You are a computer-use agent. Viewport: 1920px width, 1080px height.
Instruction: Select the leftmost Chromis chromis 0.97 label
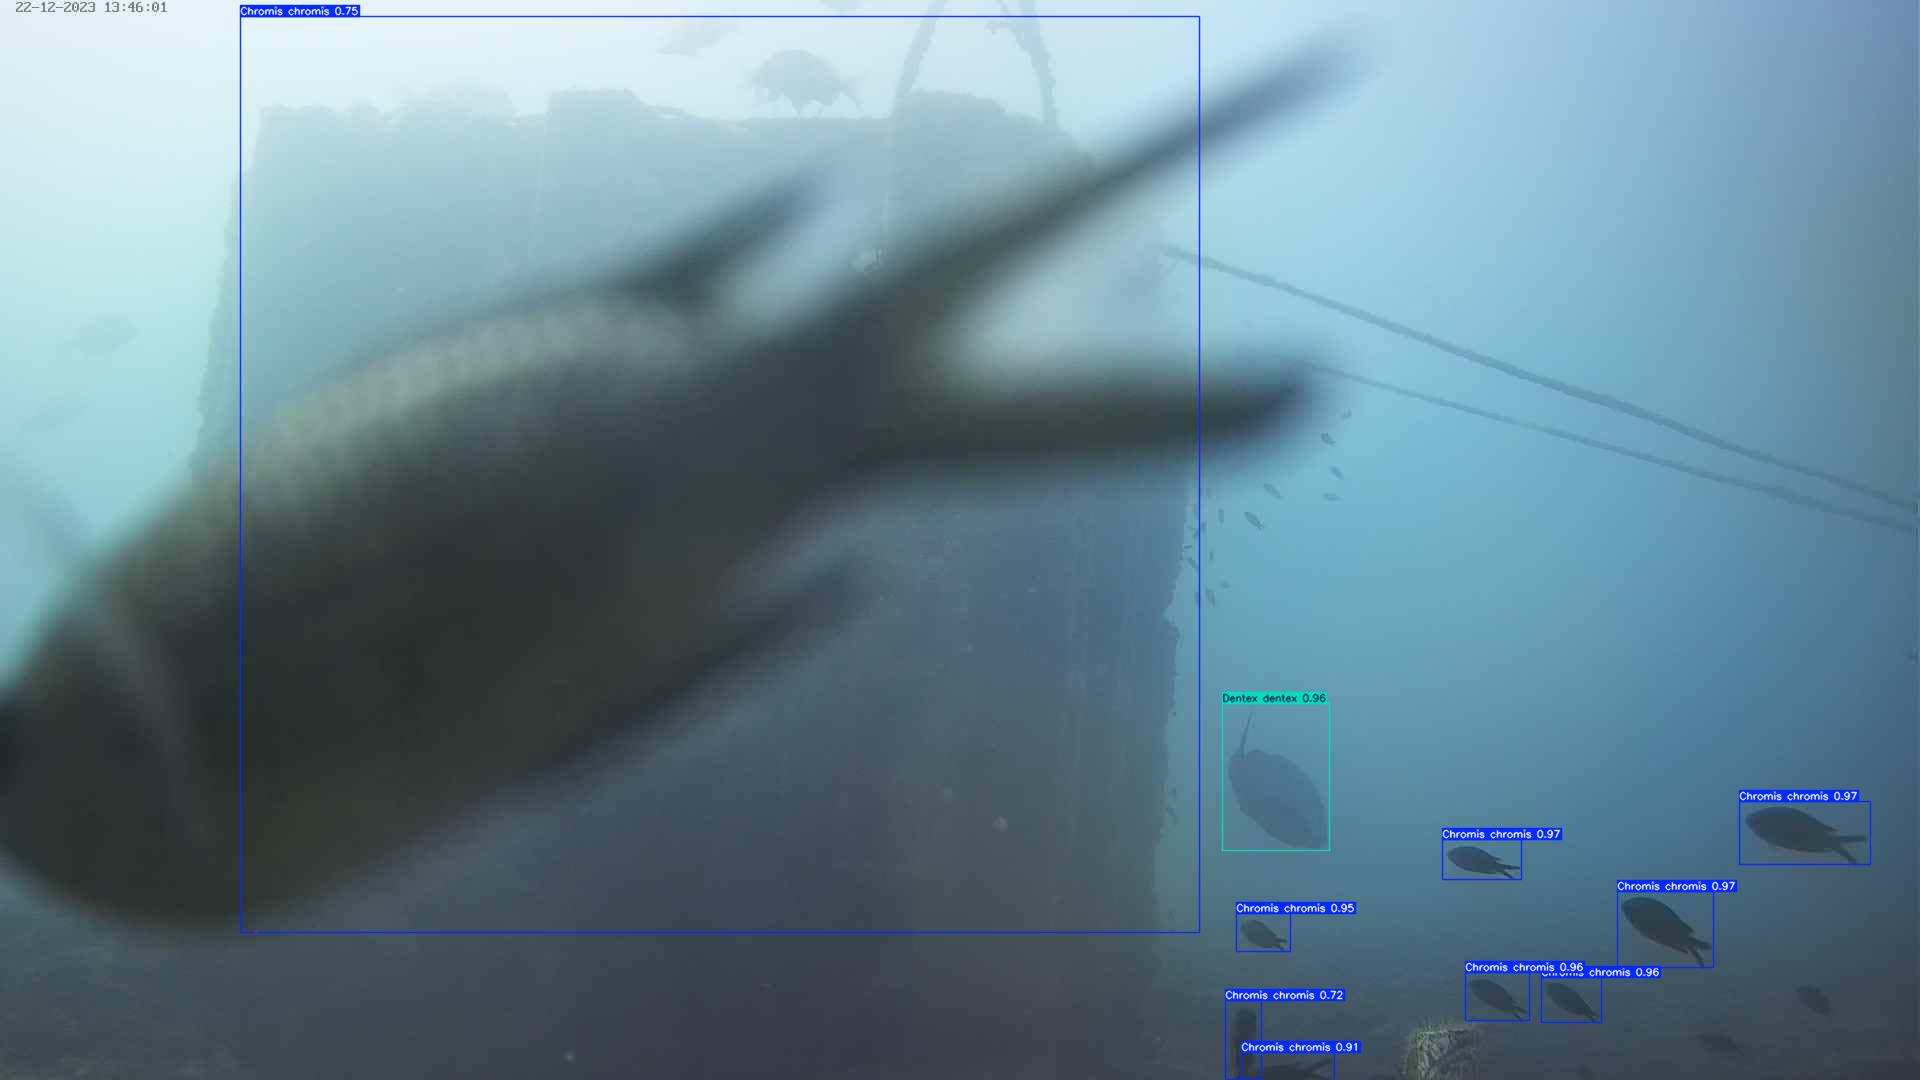click(x=1500, y=834)
